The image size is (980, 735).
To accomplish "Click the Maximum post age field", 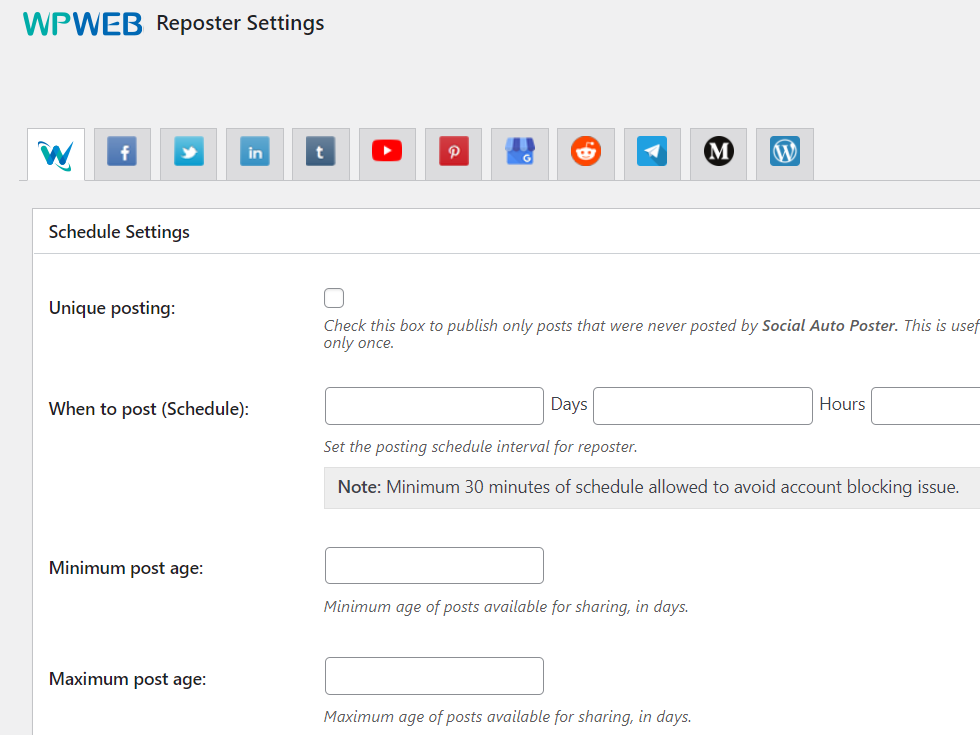I will [434, 676].
